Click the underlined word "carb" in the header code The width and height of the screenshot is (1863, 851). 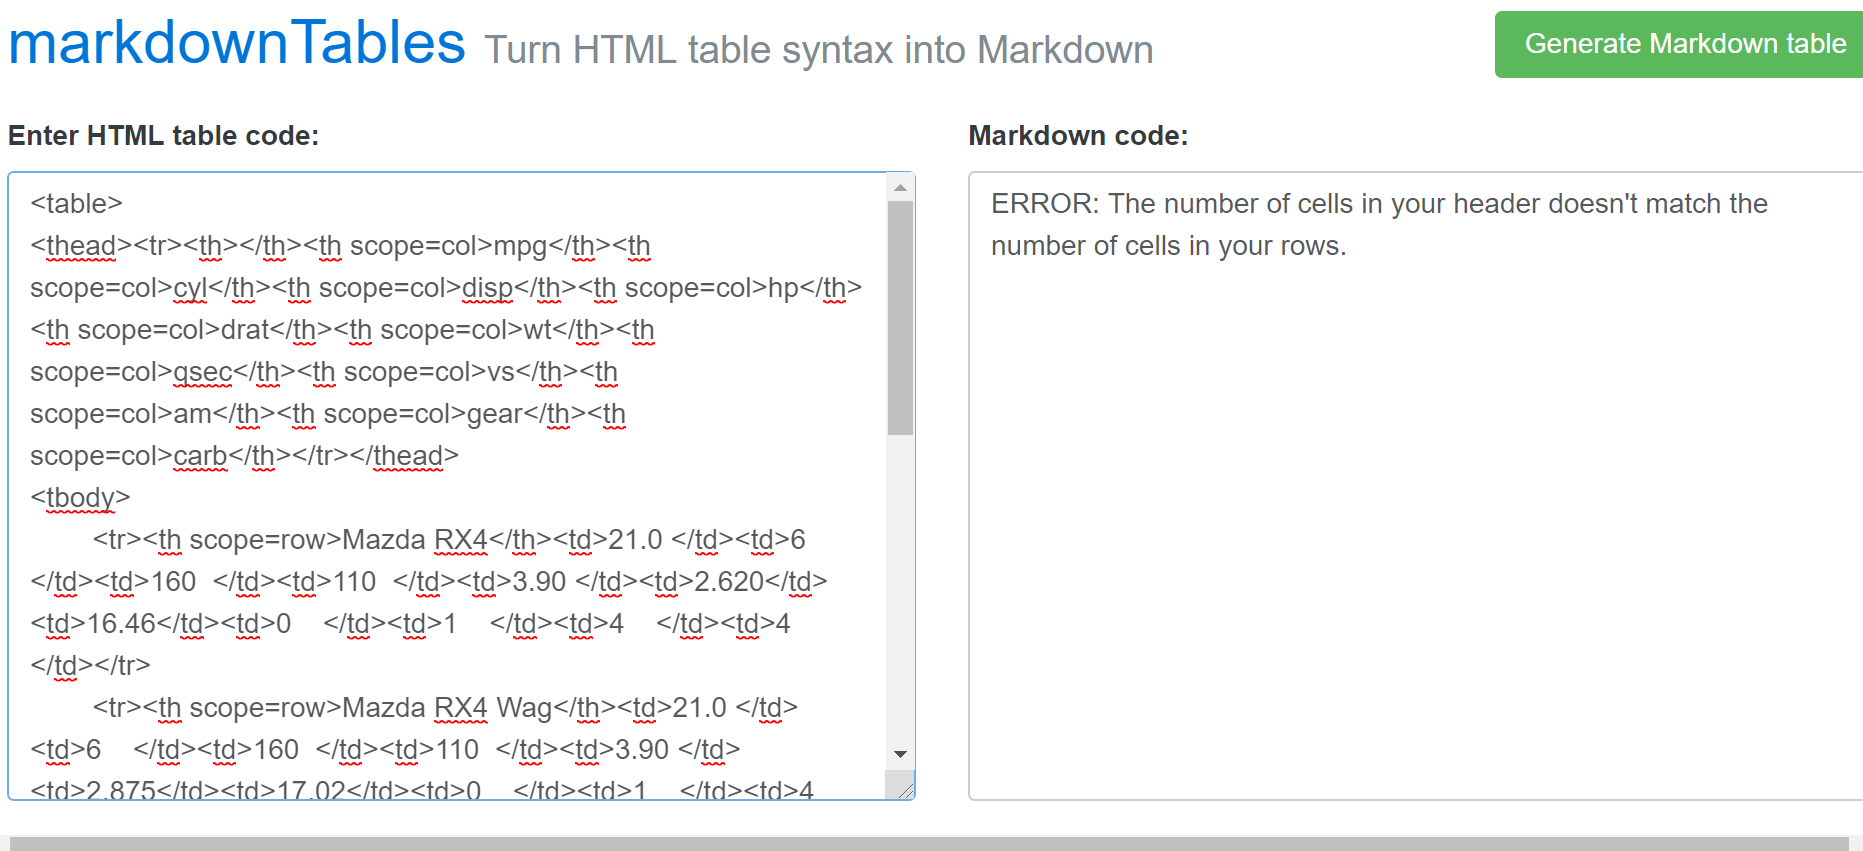pos(200,456)
